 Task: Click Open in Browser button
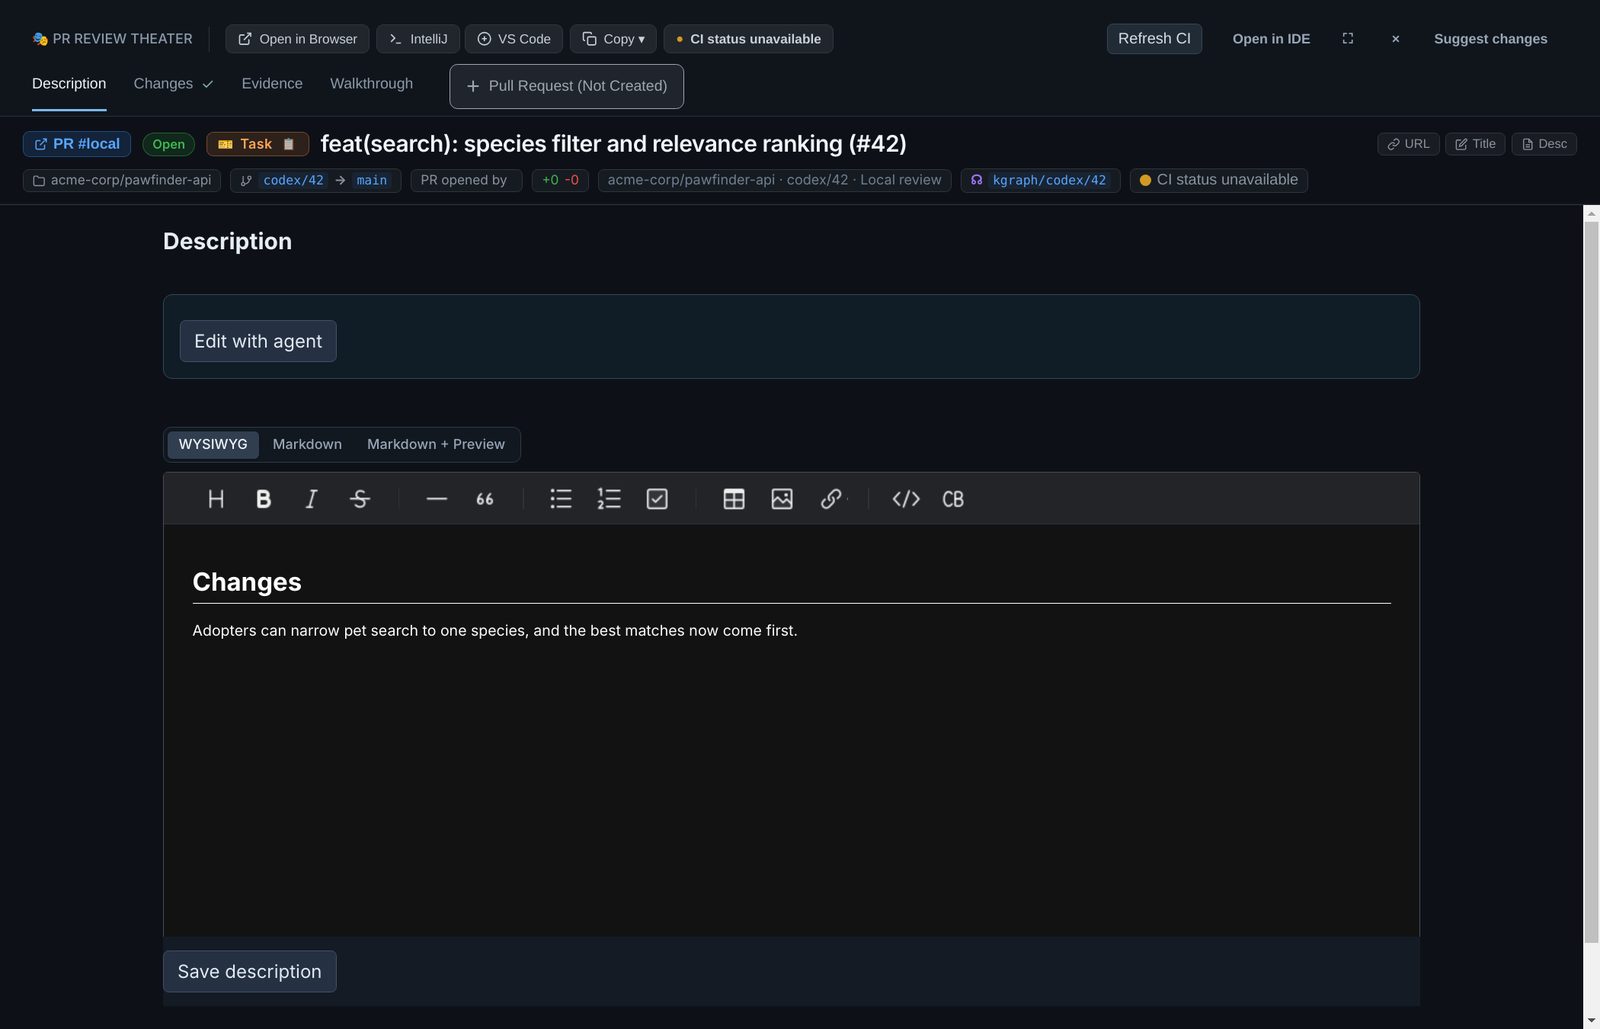297,39
